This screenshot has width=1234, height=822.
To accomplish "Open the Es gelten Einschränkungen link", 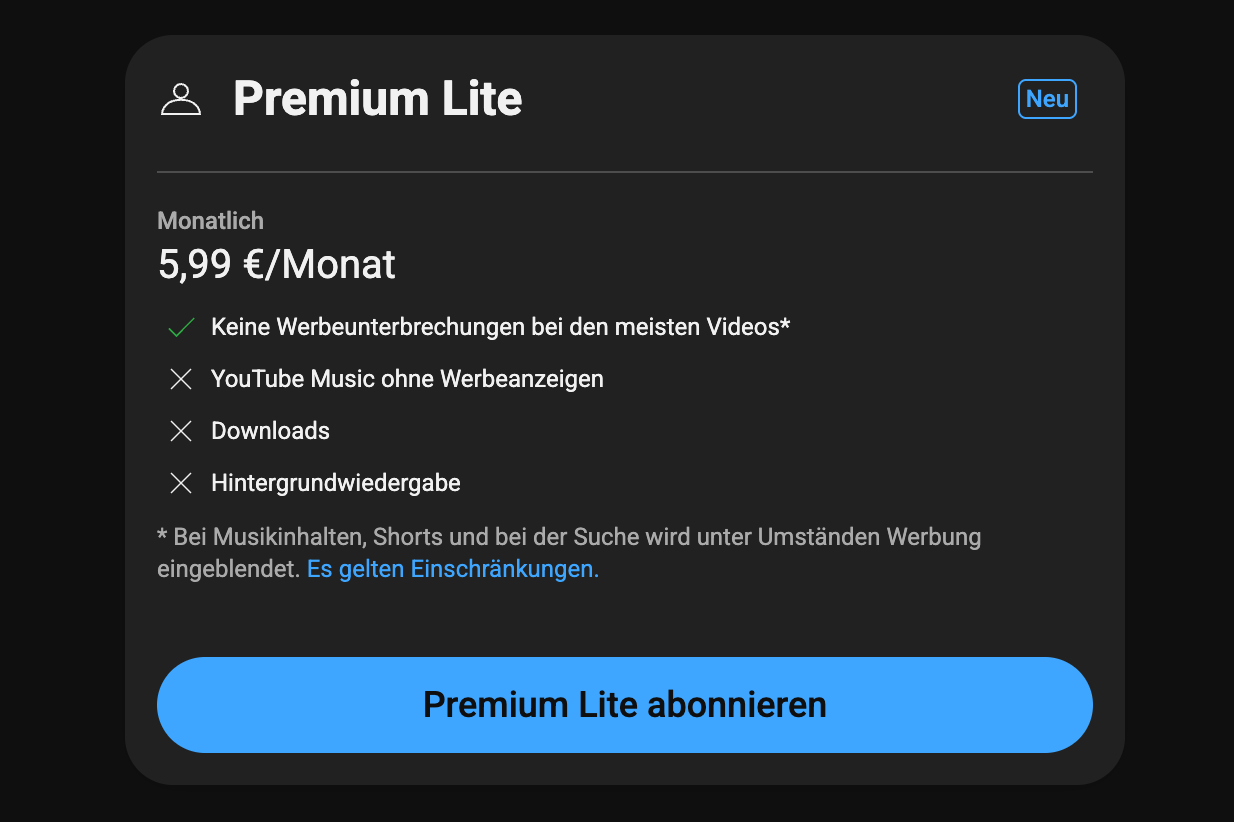I will click(x=453, y=569).
